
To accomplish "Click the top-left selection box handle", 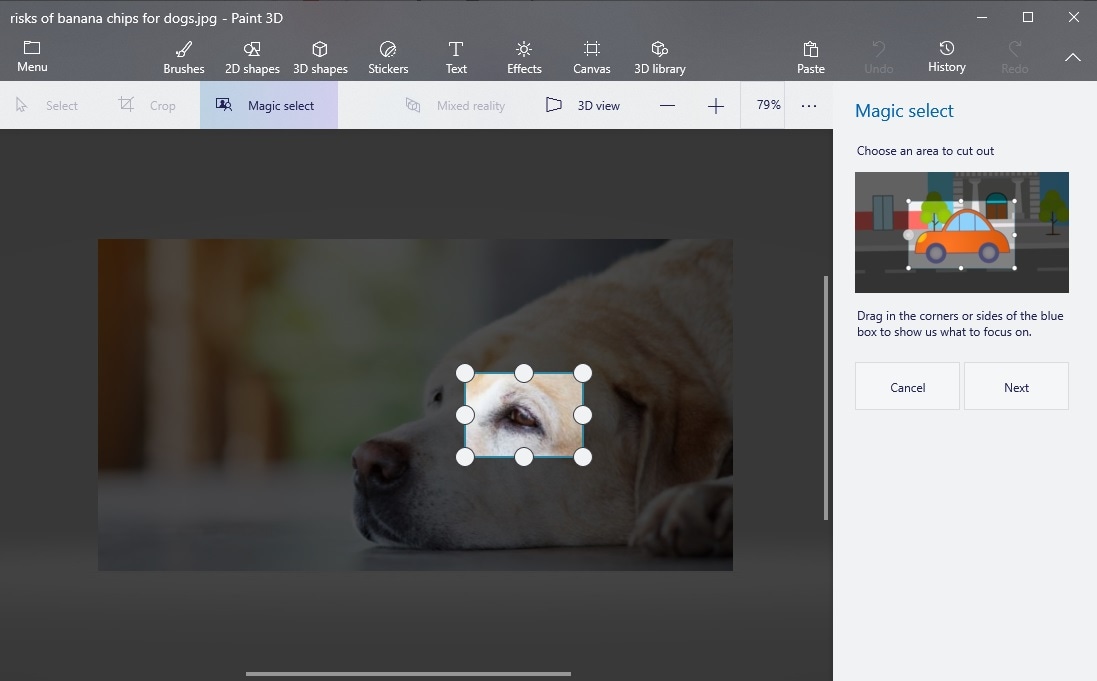I will 465,373.
